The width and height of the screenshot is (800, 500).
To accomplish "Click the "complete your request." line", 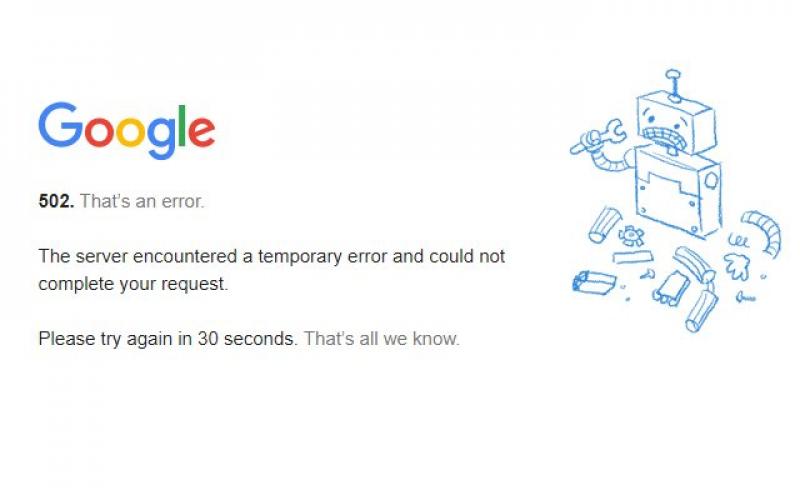I will tap(133, 284).
